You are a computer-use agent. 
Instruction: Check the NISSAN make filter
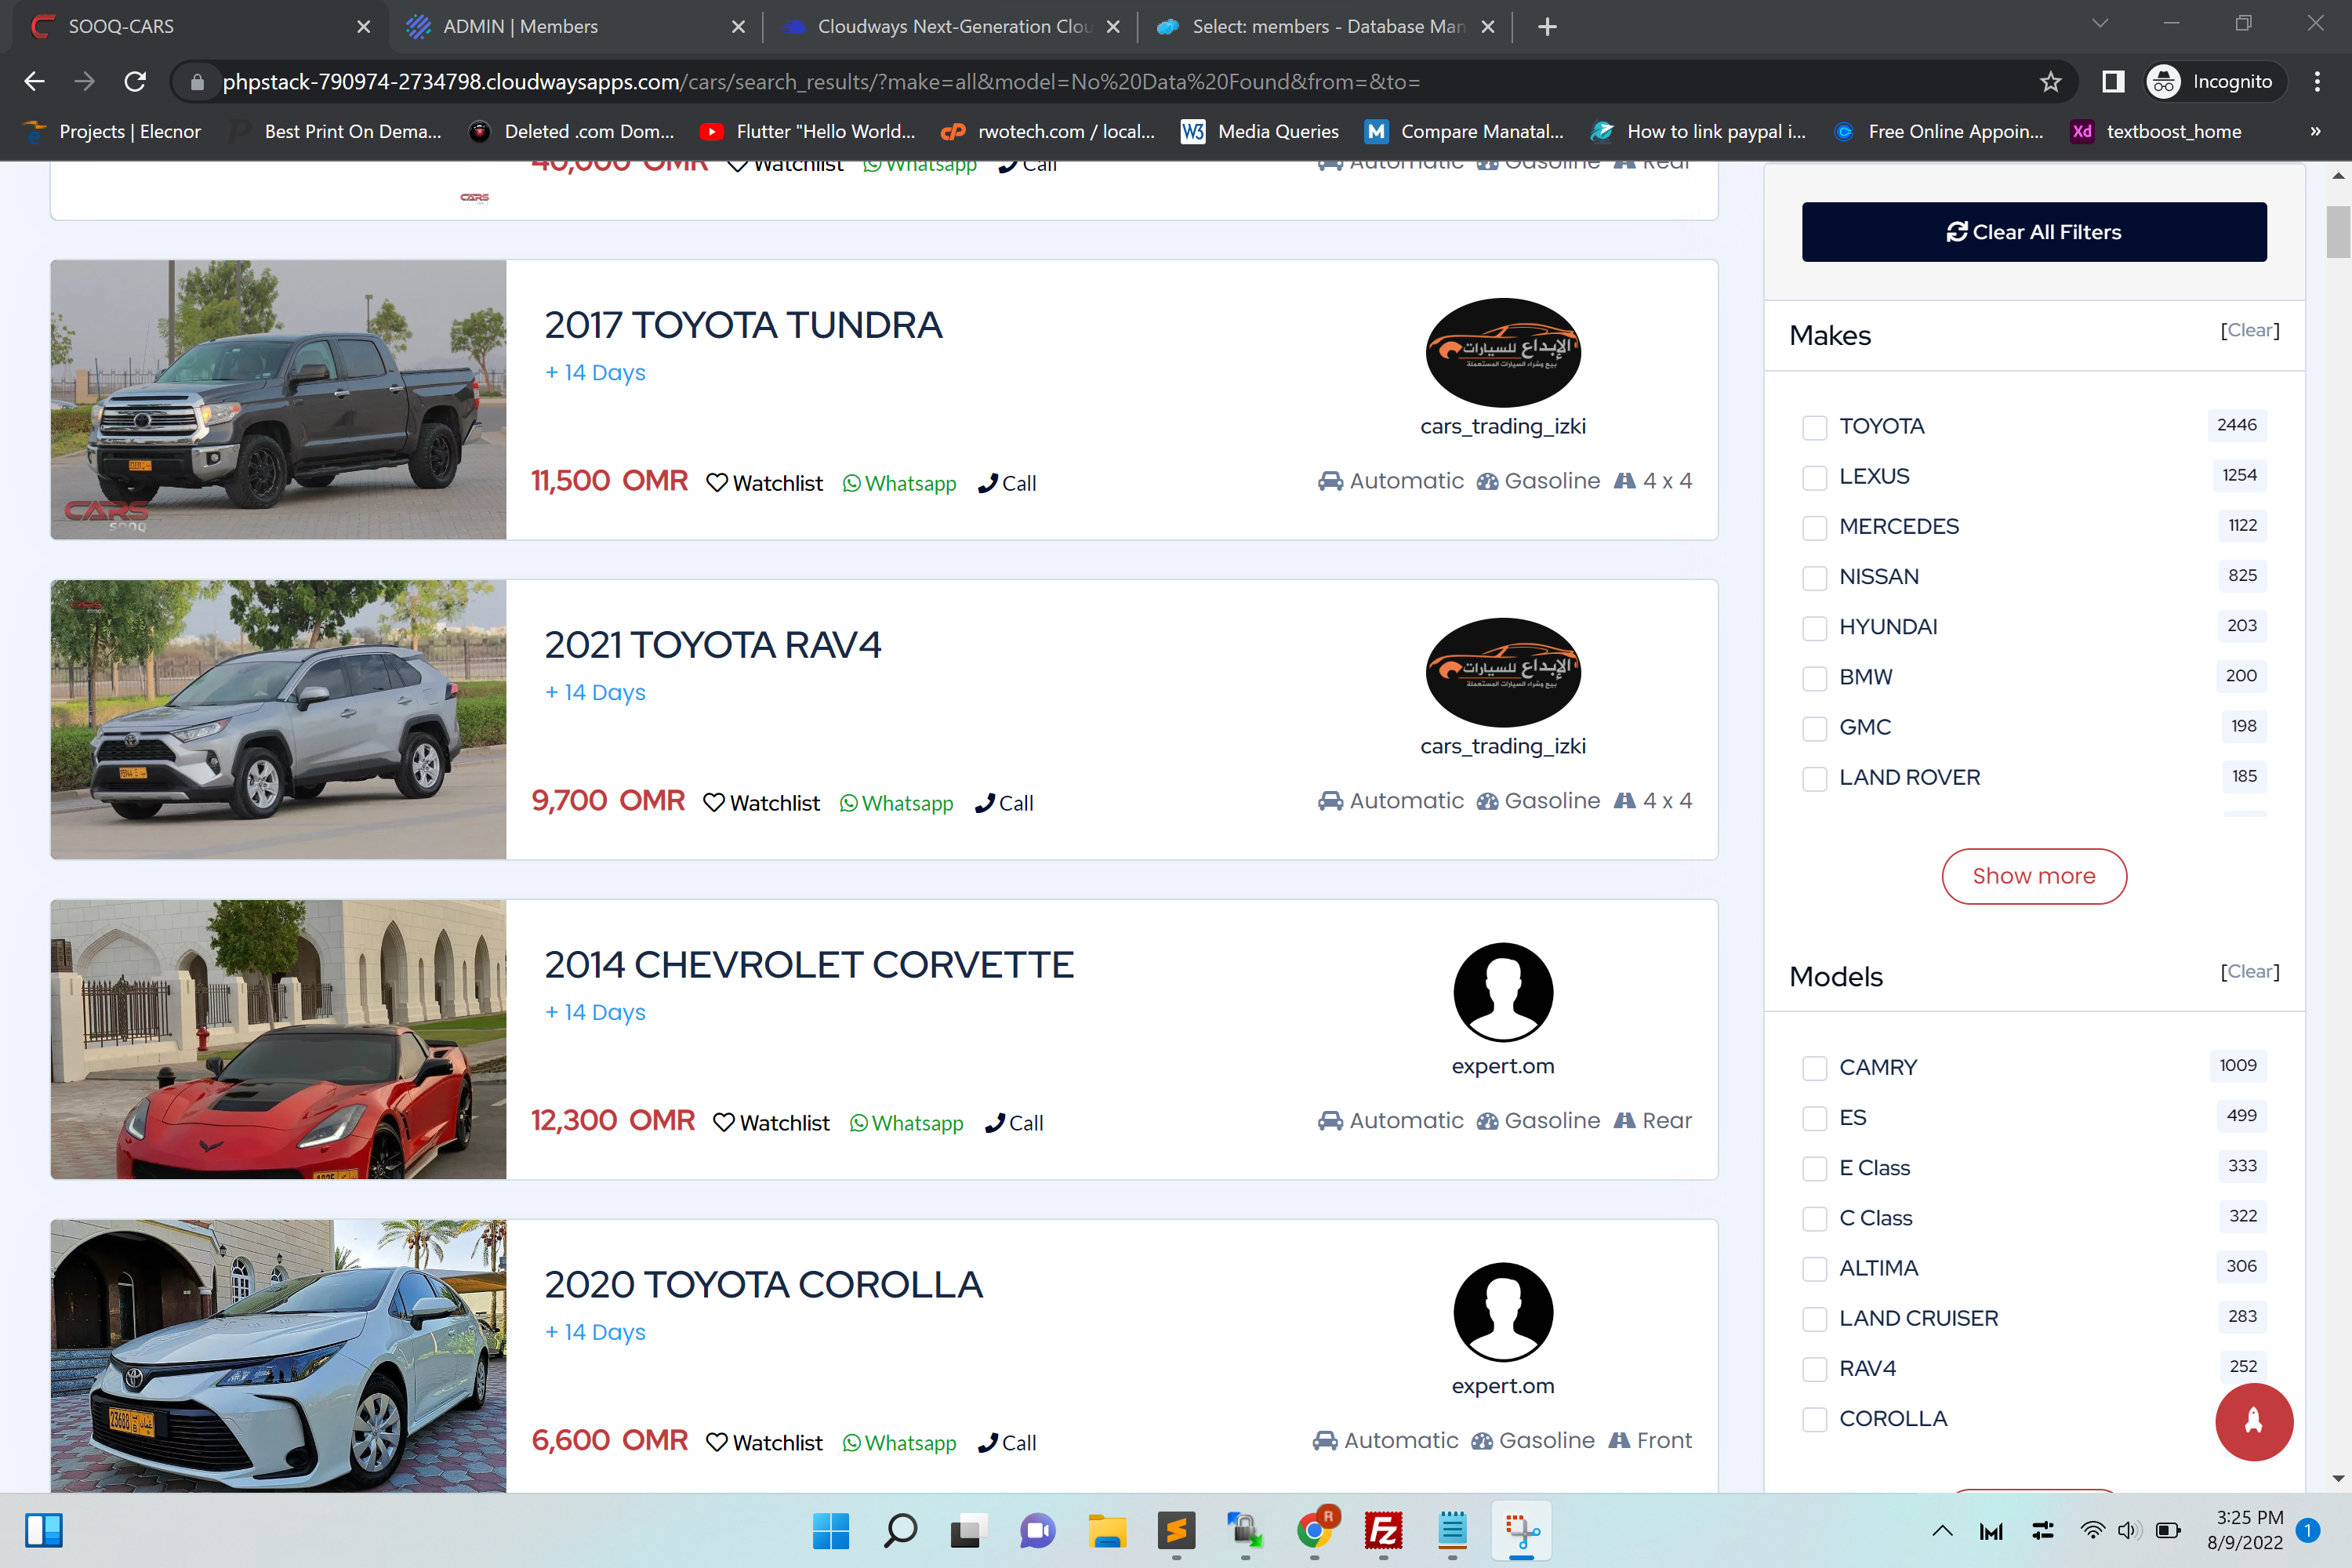[1814, 577]
